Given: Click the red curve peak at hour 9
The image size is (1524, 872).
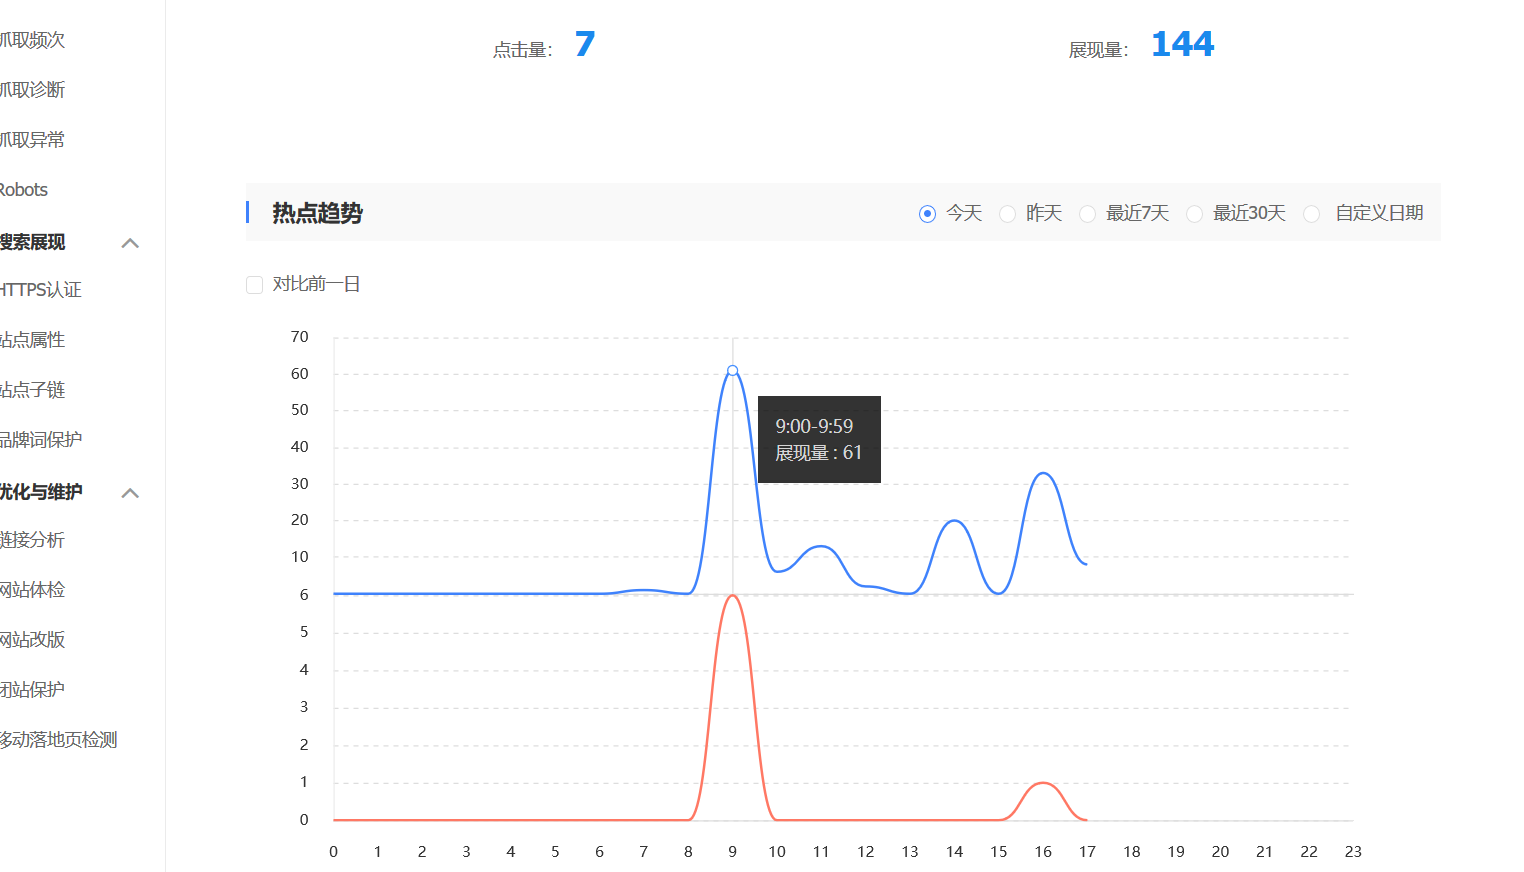Looking at the screenshot, I should (x=732, y=596).
